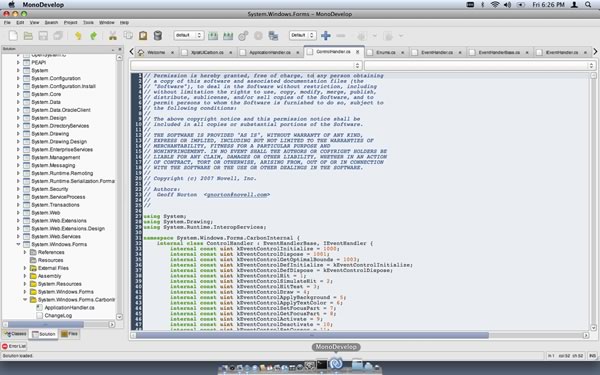Click the cut scissors toolbar icon

tap(112, 36)
